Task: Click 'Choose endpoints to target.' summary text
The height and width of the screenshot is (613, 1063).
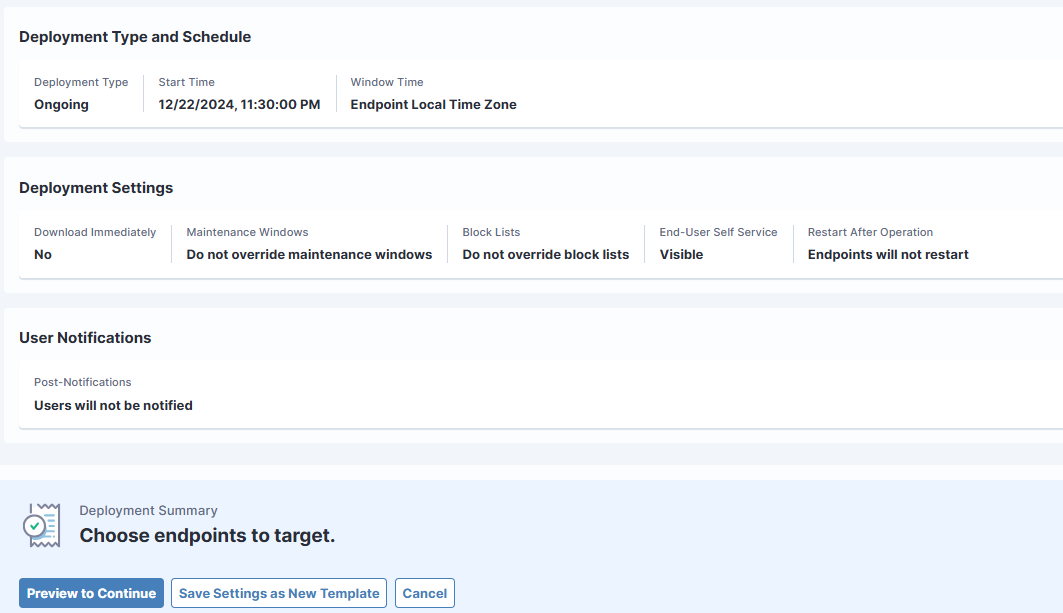Action: pyautogui.click(x=207, y=536)
